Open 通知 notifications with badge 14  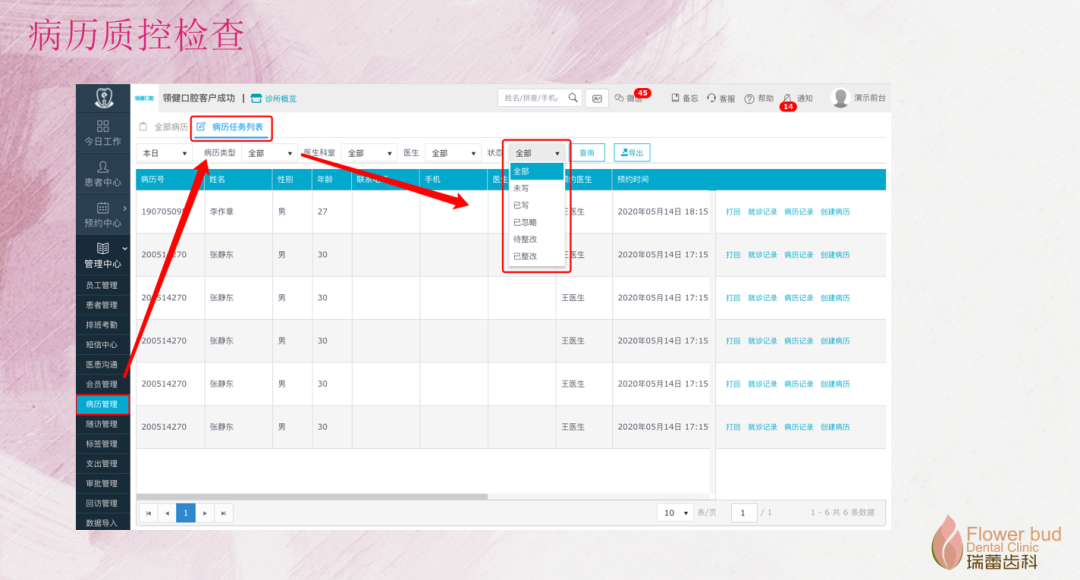click(x=798, y=99)
